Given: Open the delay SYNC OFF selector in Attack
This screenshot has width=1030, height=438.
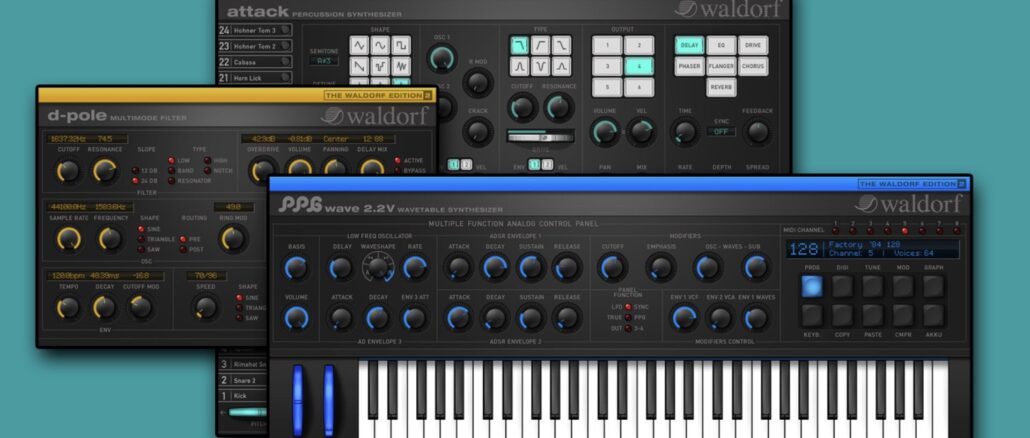Looking at the screenshot, I should point(721,131).
